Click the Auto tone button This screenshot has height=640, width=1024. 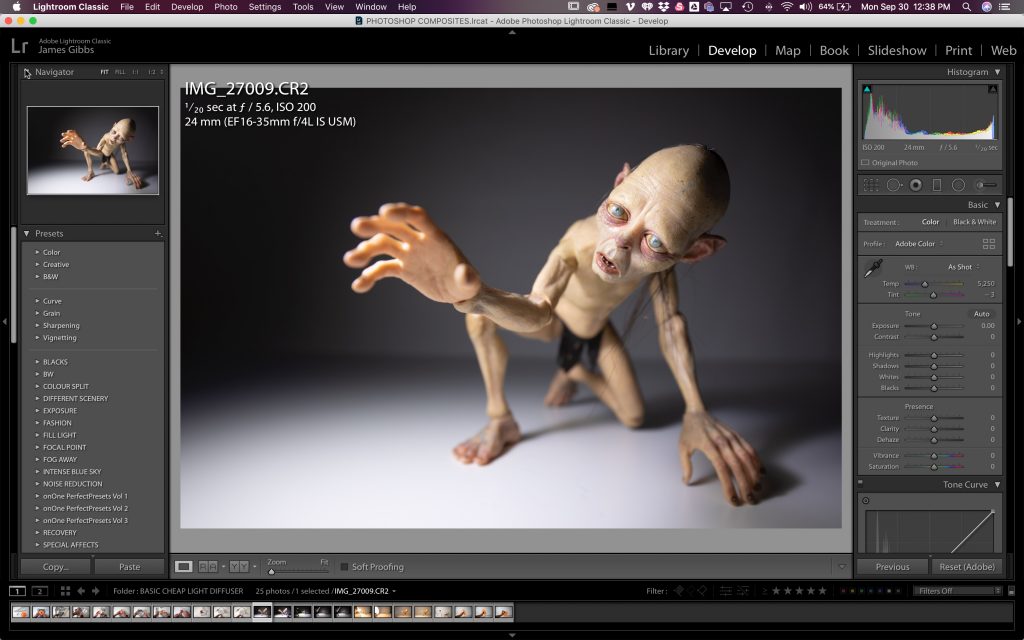[981, 314]
